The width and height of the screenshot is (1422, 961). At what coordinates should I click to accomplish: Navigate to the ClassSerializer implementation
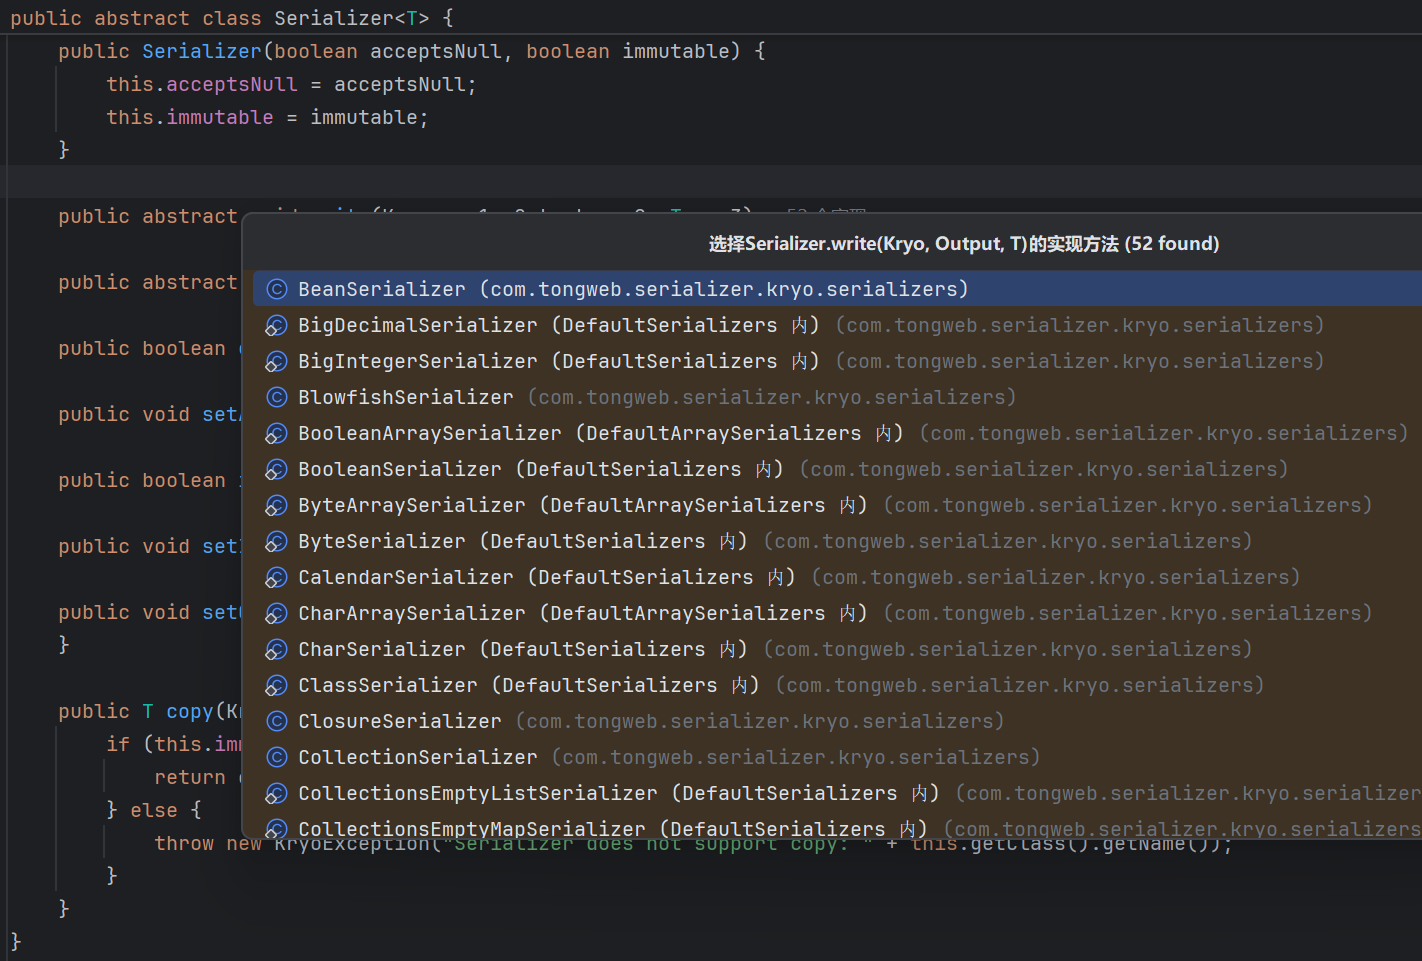click(387, 685)
